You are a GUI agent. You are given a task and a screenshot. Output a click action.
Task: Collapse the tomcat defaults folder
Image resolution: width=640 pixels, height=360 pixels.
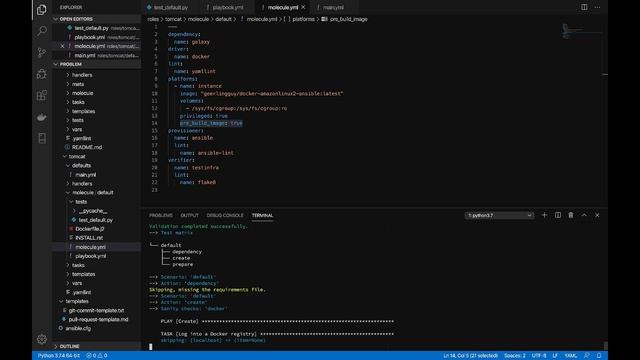pyautogui.click(x=81, y=165)
